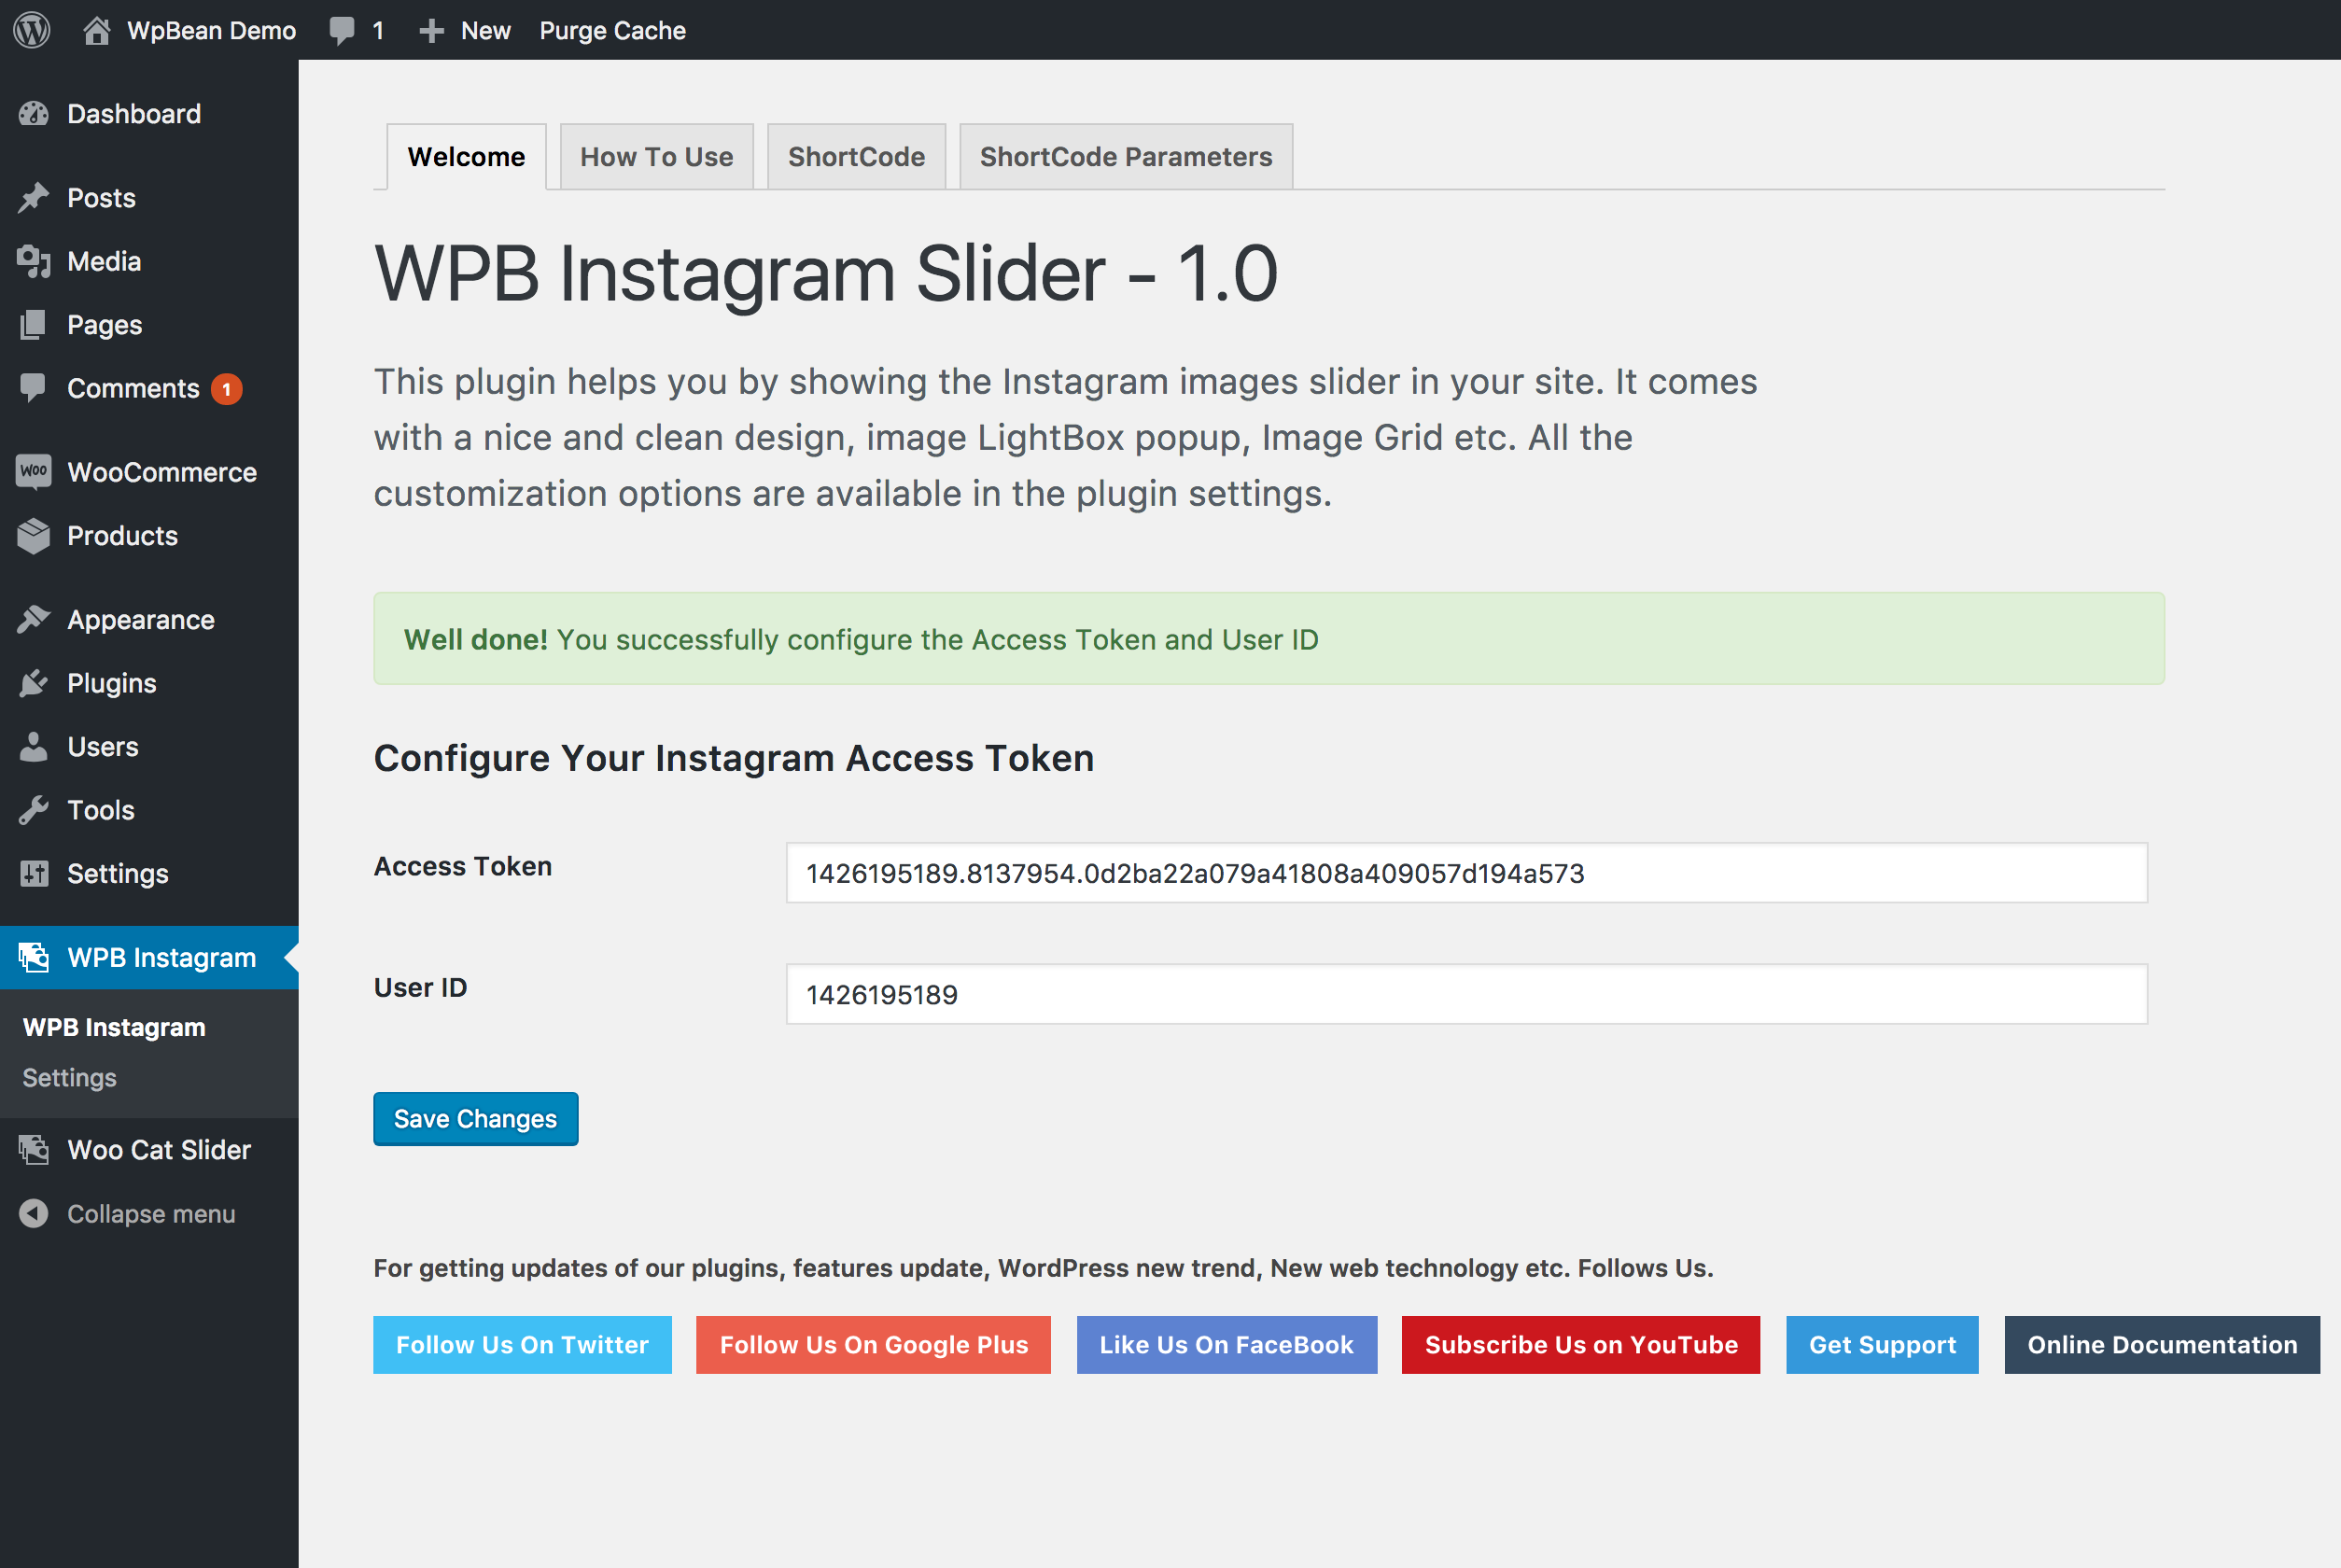Click Like Us On FaceBook button
This screenshot has width=2341, height=1568.
tap(1227, 1345)
